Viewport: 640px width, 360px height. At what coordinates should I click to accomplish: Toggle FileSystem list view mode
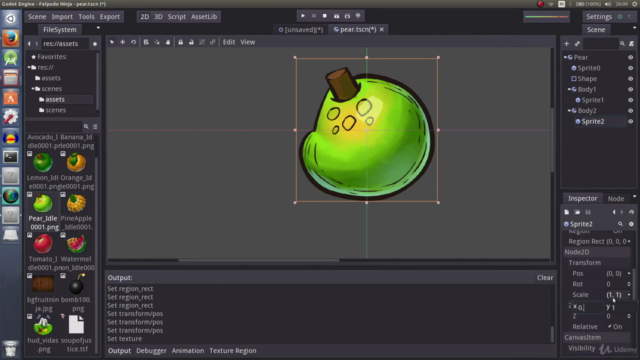pyautogui.click(x=95, y=127)
